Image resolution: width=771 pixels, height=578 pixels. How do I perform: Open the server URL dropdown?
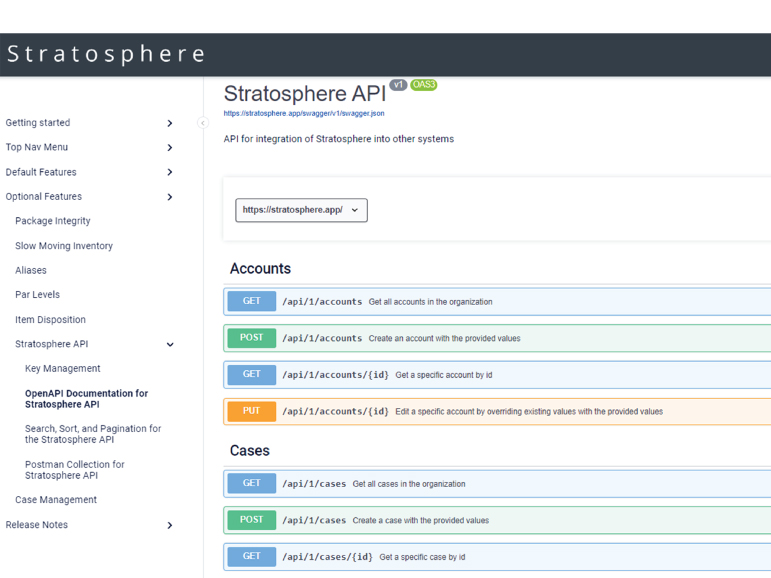(301, 210)
